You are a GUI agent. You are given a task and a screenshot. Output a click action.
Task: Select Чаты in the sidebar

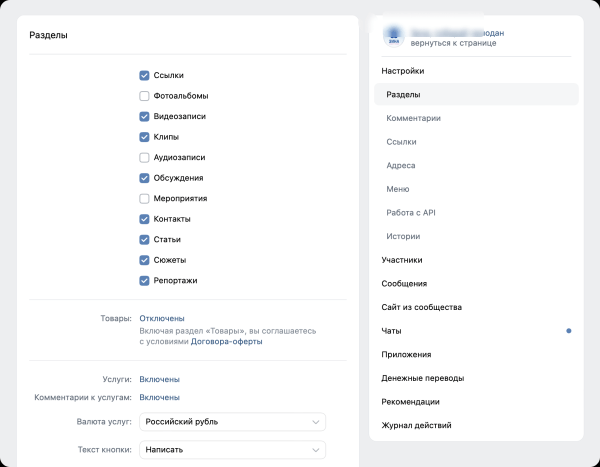[x=392, y=330]
